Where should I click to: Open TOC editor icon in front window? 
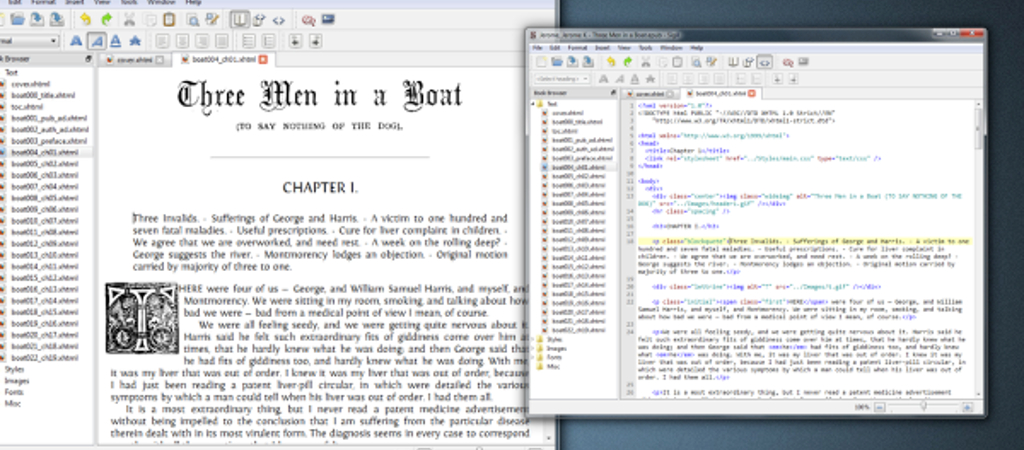pyautogui.click(x=803, y=62)
